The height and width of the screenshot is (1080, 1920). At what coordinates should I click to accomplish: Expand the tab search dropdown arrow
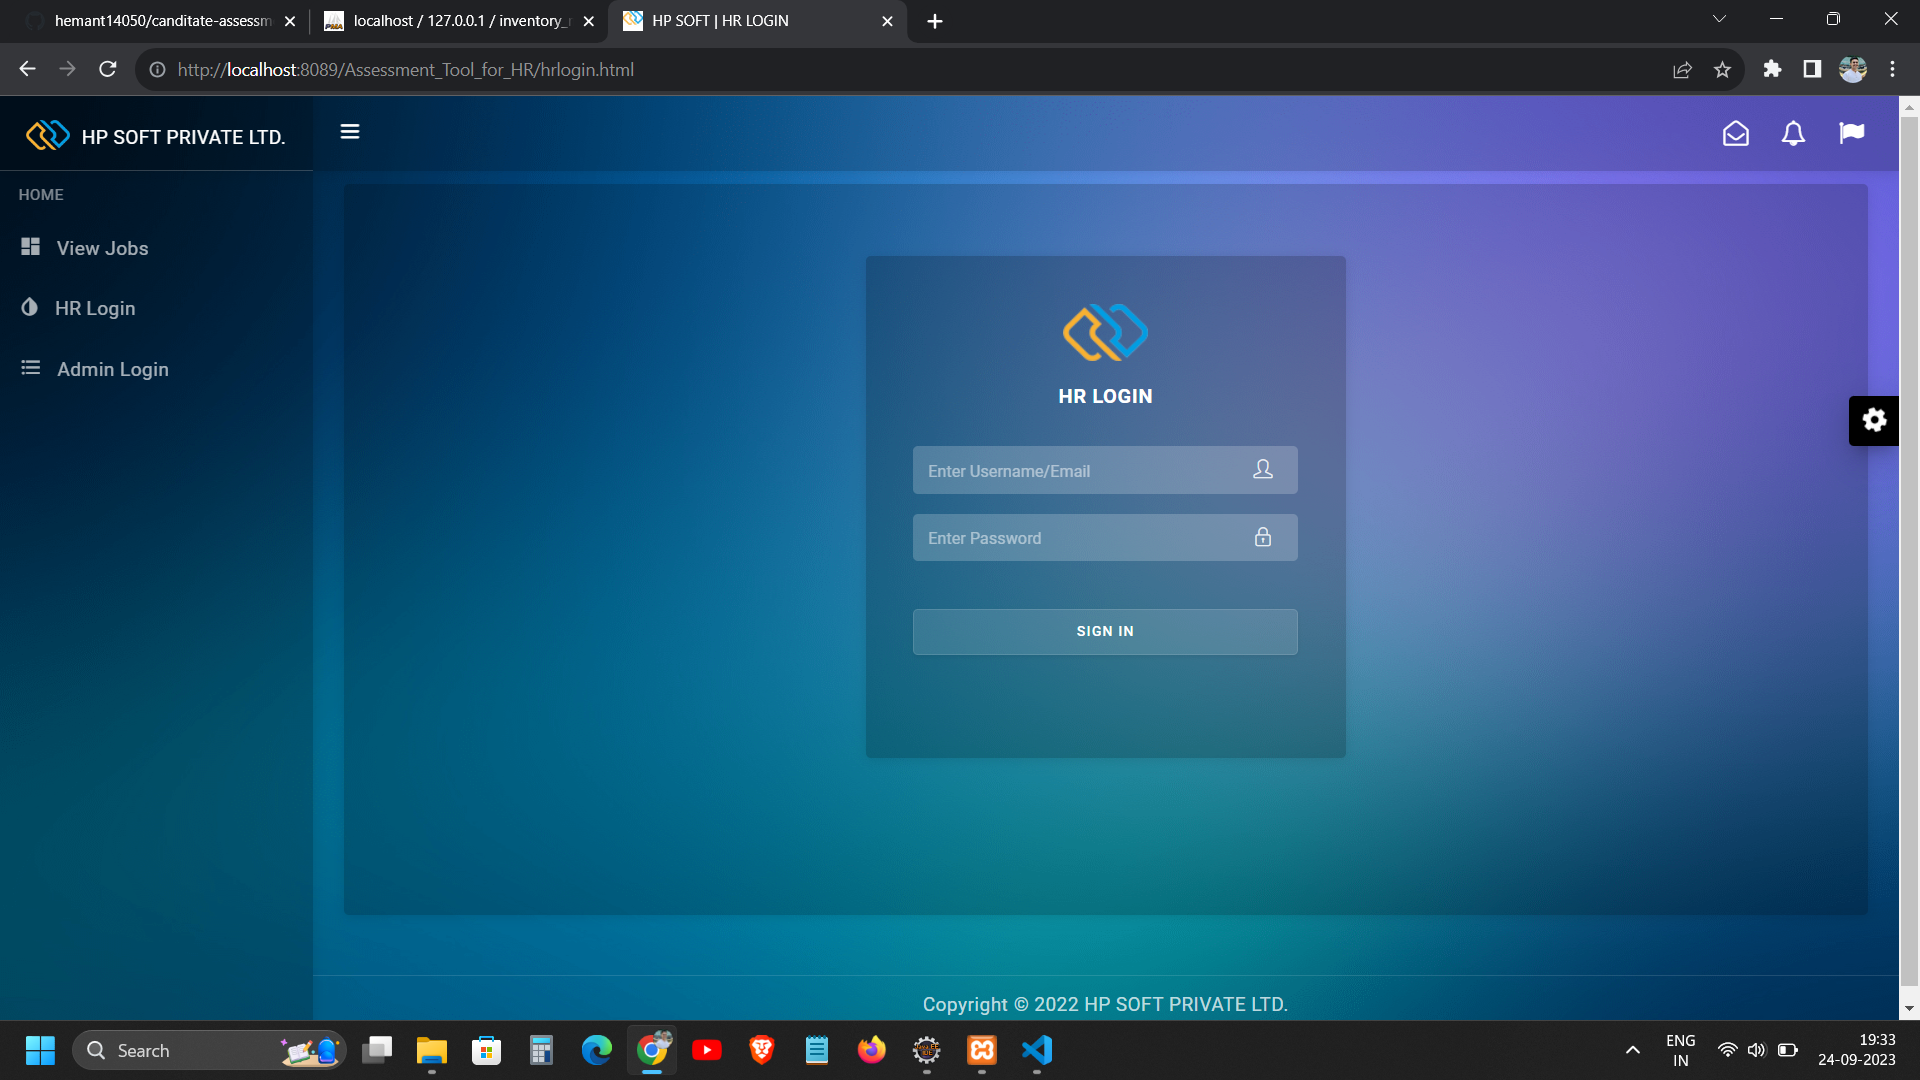pyautogui.click(x=1719, y=19)
